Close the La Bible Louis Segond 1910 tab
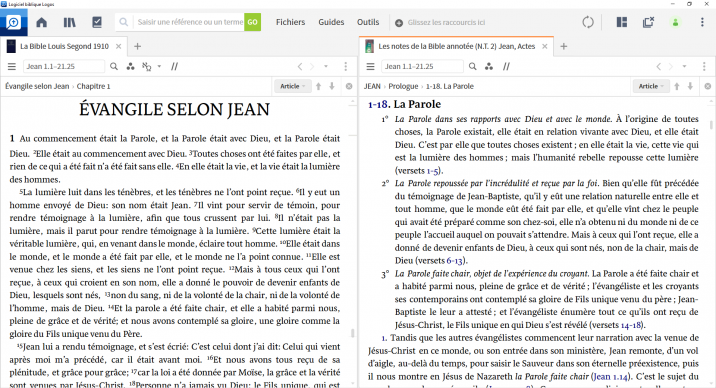 click(x=119, y=46)
